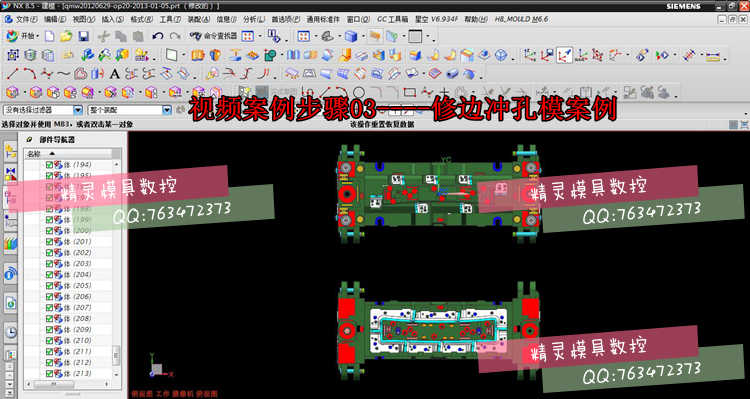Open the Command Finder (命令查找器)
This screenshot has height=399, width=750.
pos(213,36)
